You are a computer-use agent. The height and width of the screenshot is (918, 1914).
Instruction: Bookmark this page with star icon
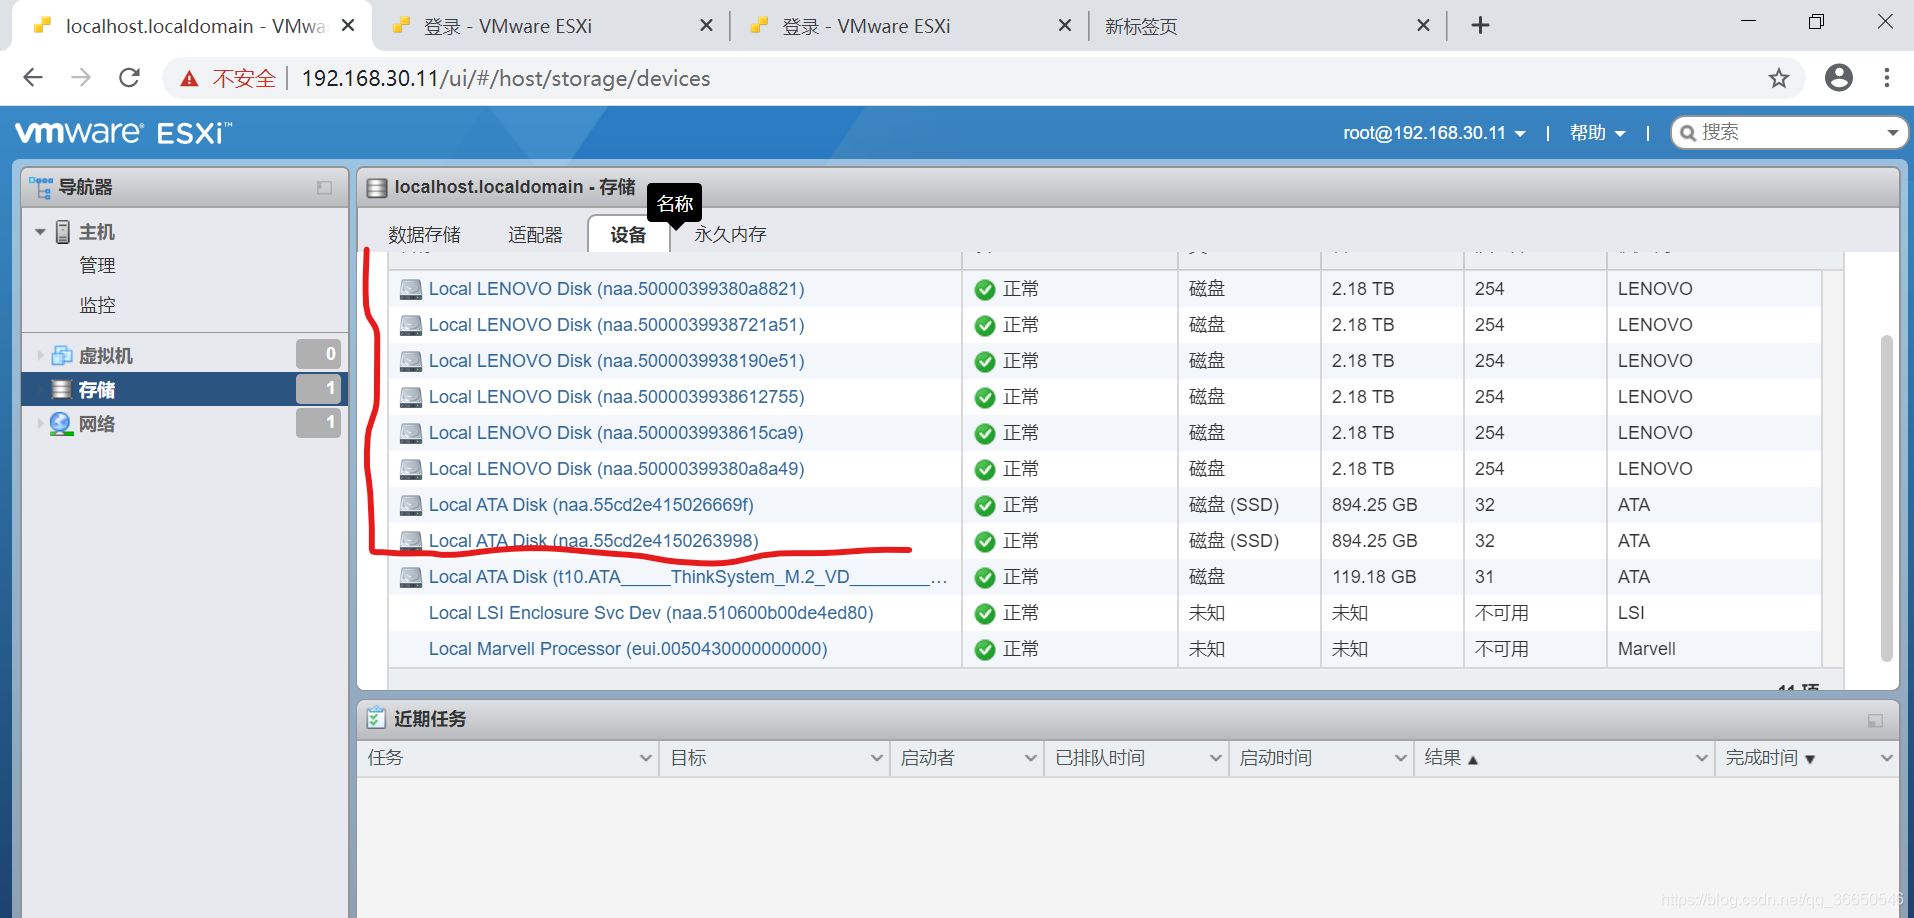coord(1778,78)
